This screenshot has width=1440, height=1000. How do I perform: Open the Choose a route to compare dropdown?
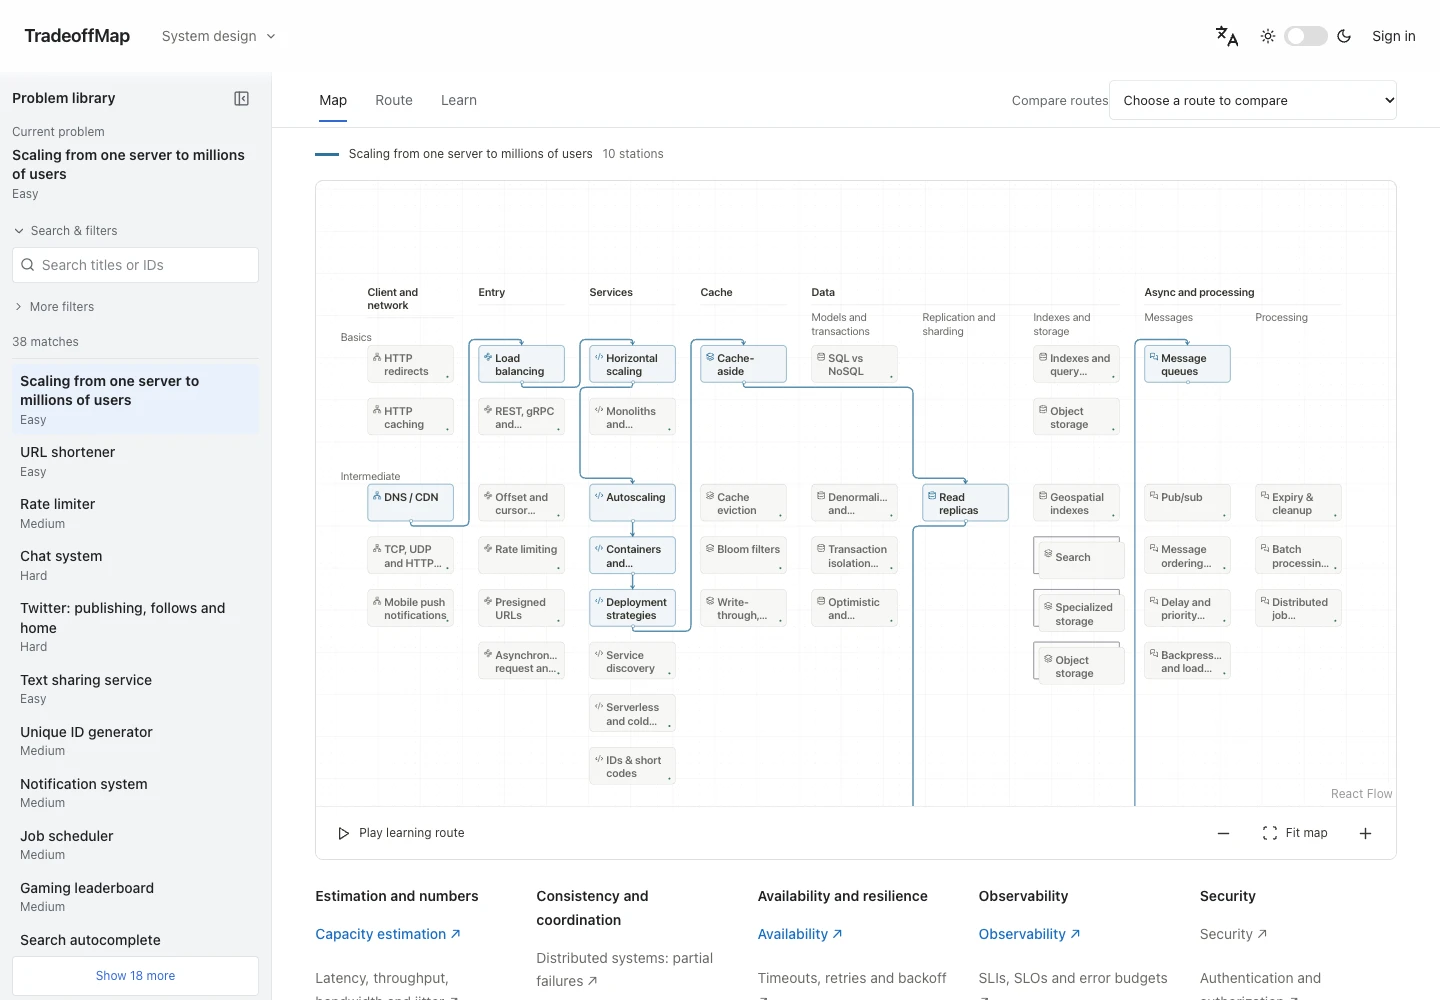(1253, 100)
